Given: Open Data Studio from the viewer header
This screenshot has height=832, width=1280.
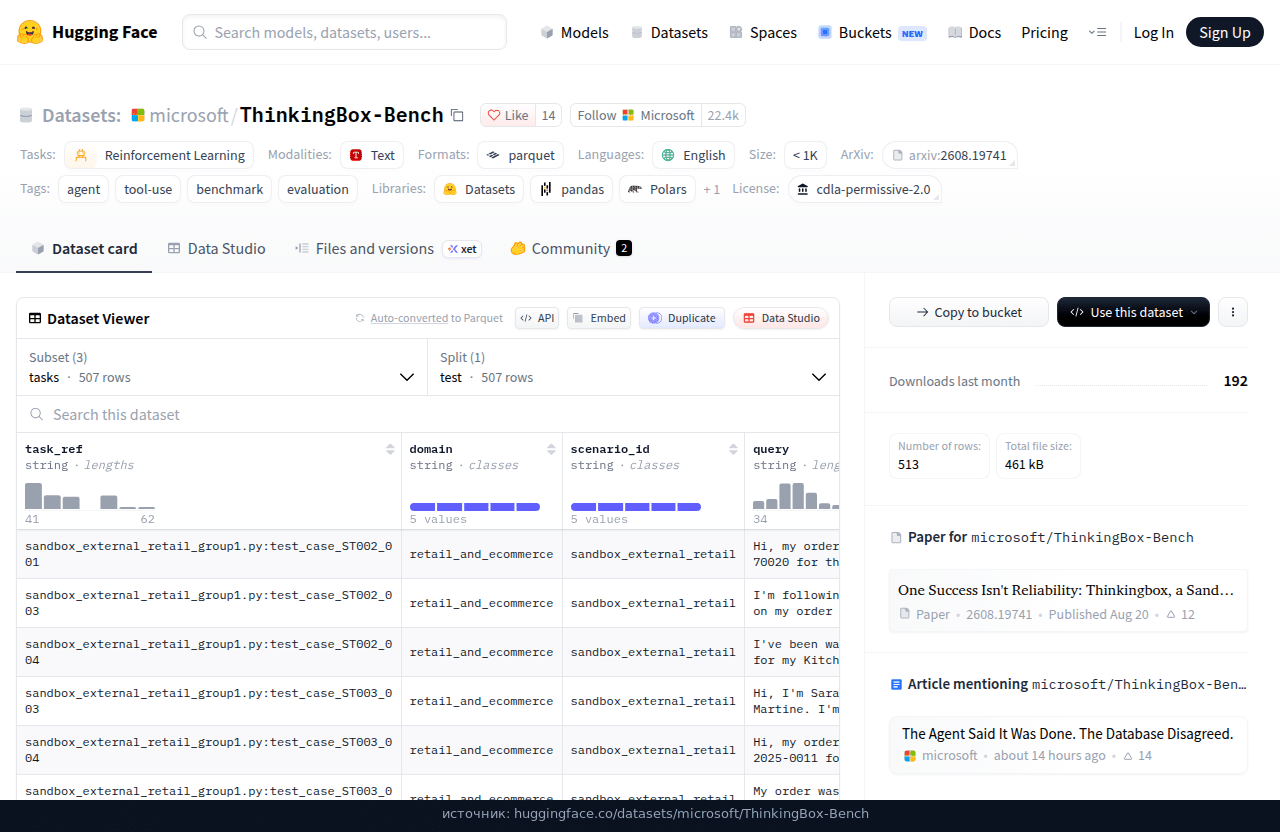Looking at the screenshot, I should [x=781, y=318].
